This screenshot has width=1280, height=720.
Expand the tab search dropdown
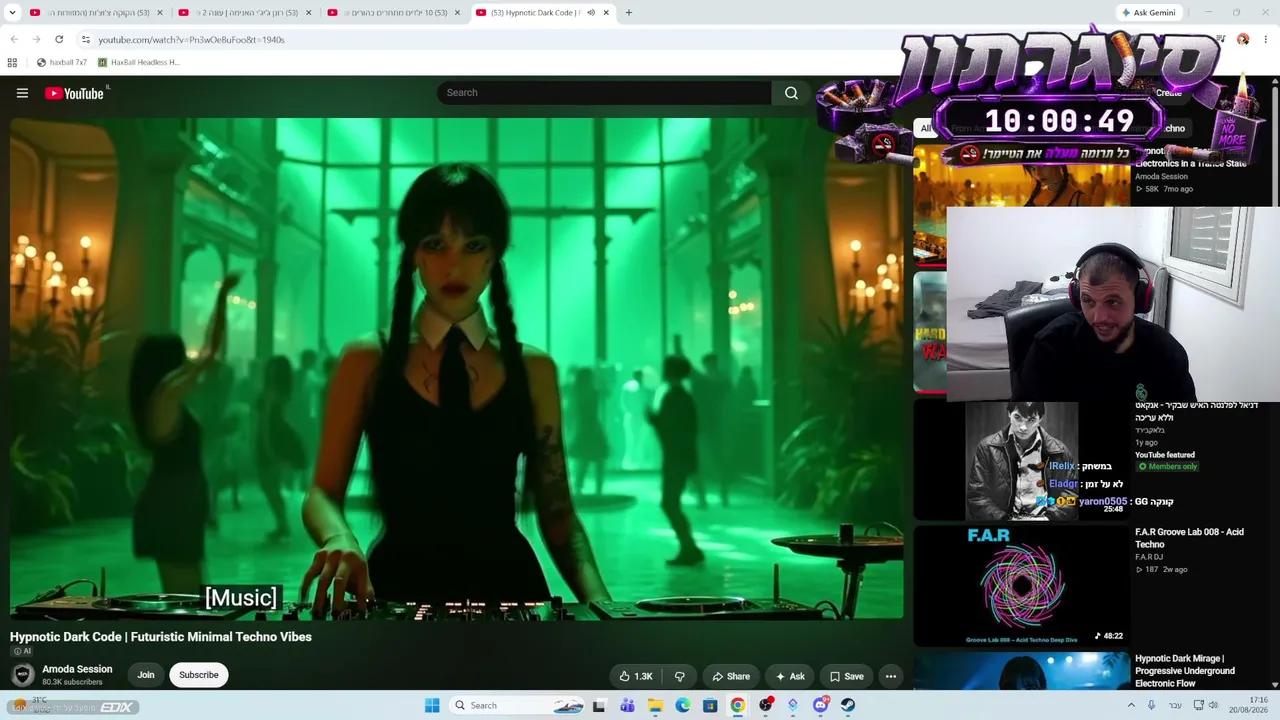[x=12, y=13]
